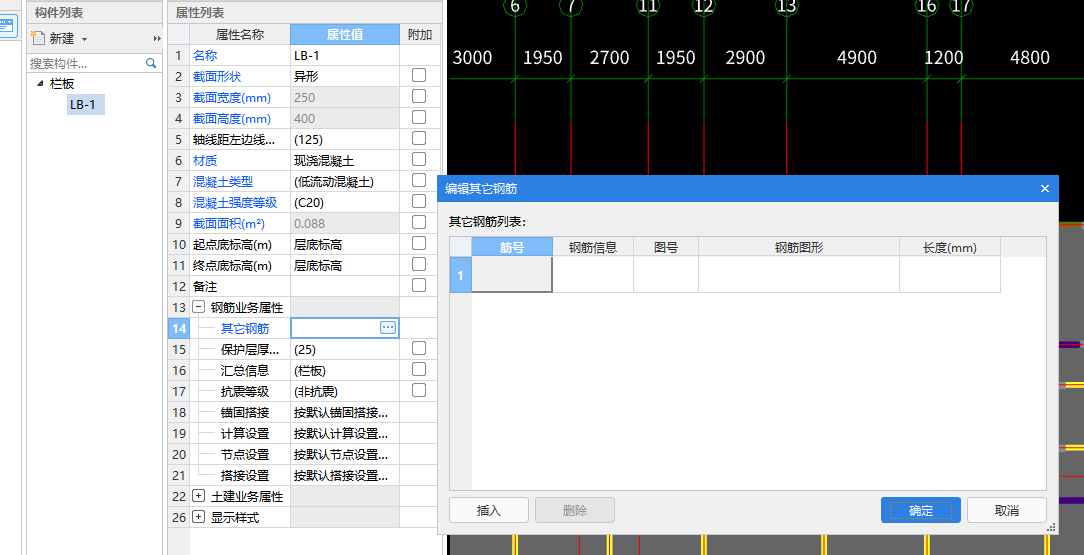The image size is (1084, 555).
Task: Toggle the 混凝土类型 附加 checkbox
Action: coord(419,180)
